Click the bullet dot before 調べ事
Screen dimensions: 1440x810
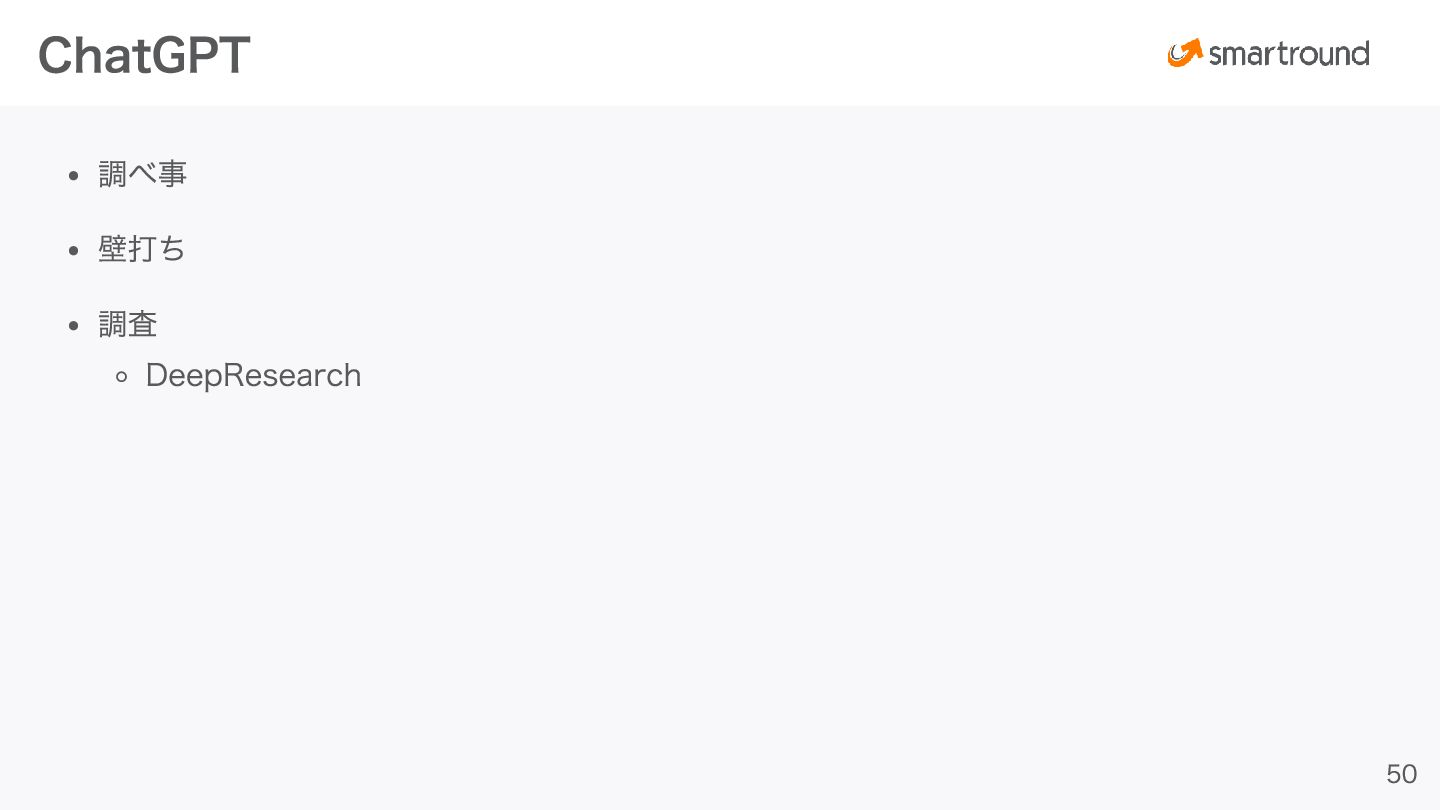73,176
